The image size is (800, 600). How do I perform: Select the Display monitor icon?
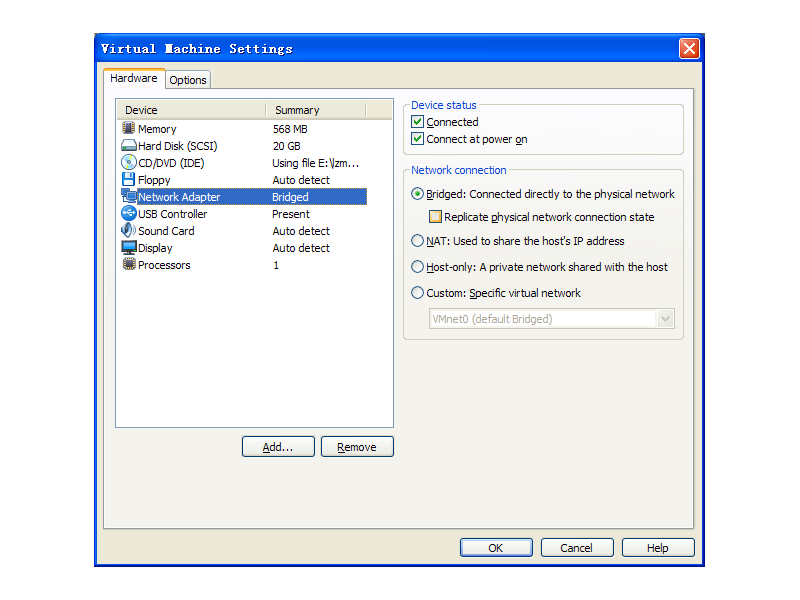coord(129,248)
